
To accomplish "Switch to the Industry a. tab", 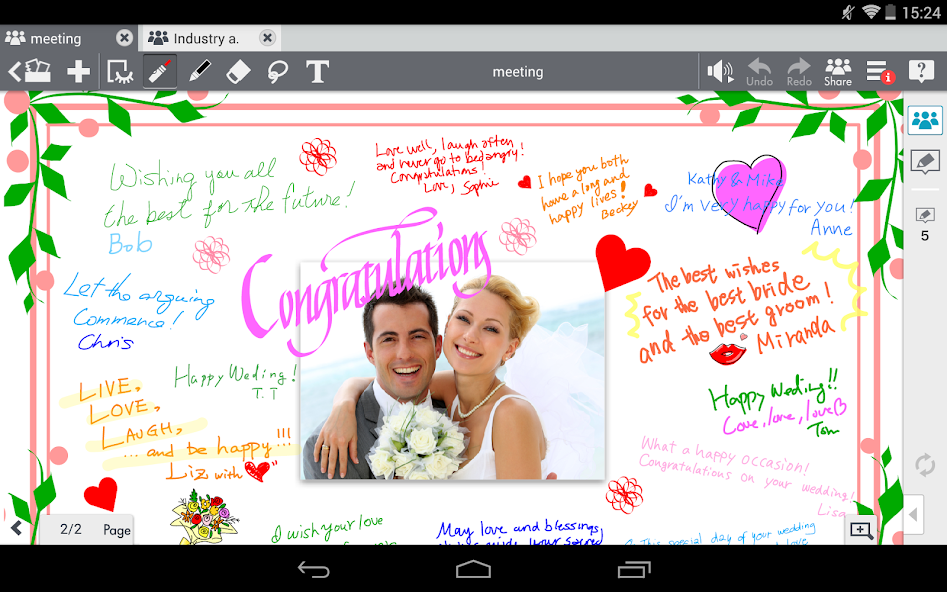I will 205,38.
